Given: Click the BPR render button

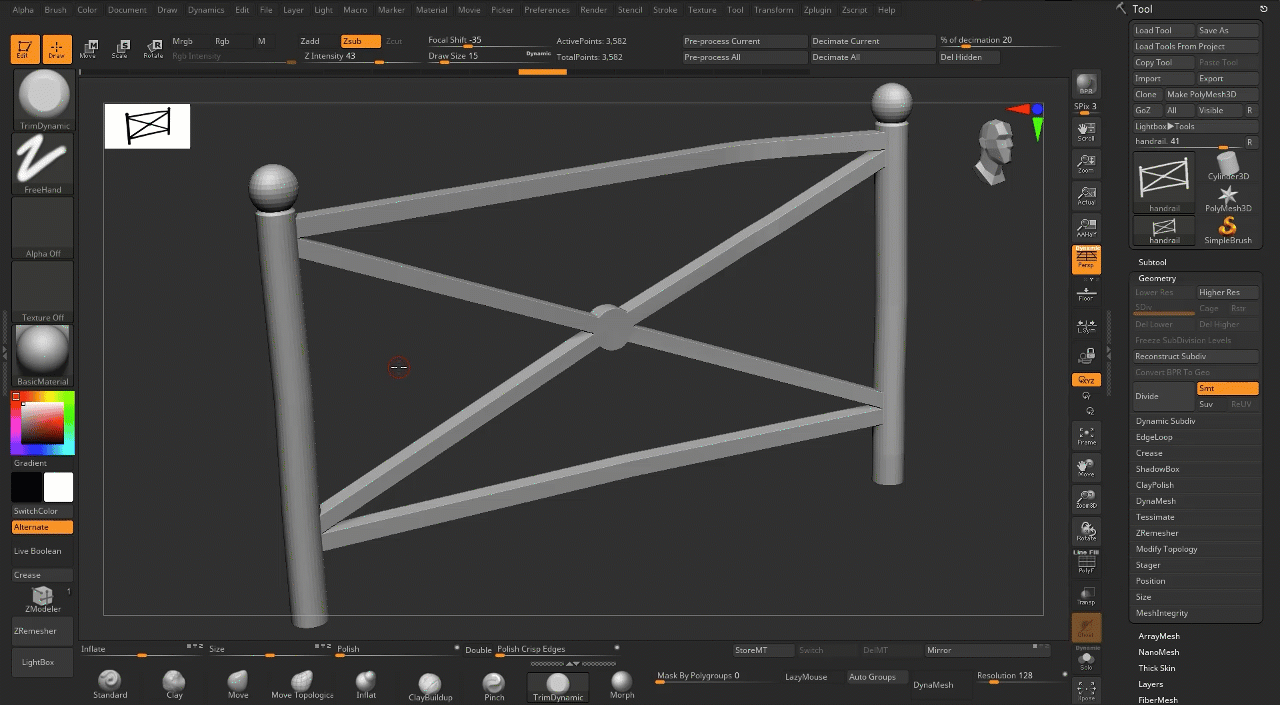Looking at the screenshot, I should point(1086,86).
